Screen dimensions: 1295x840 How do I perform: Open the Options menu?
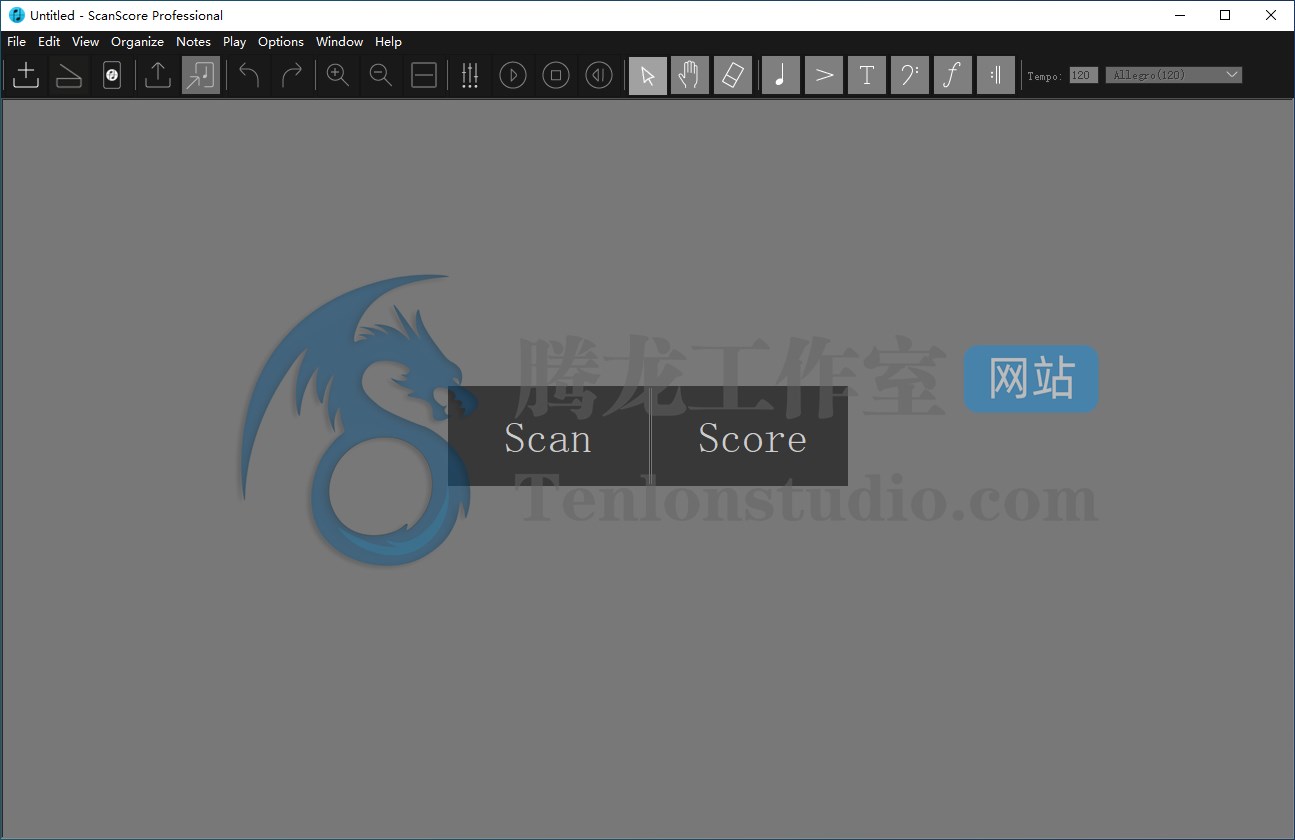(x=281, y=42)
